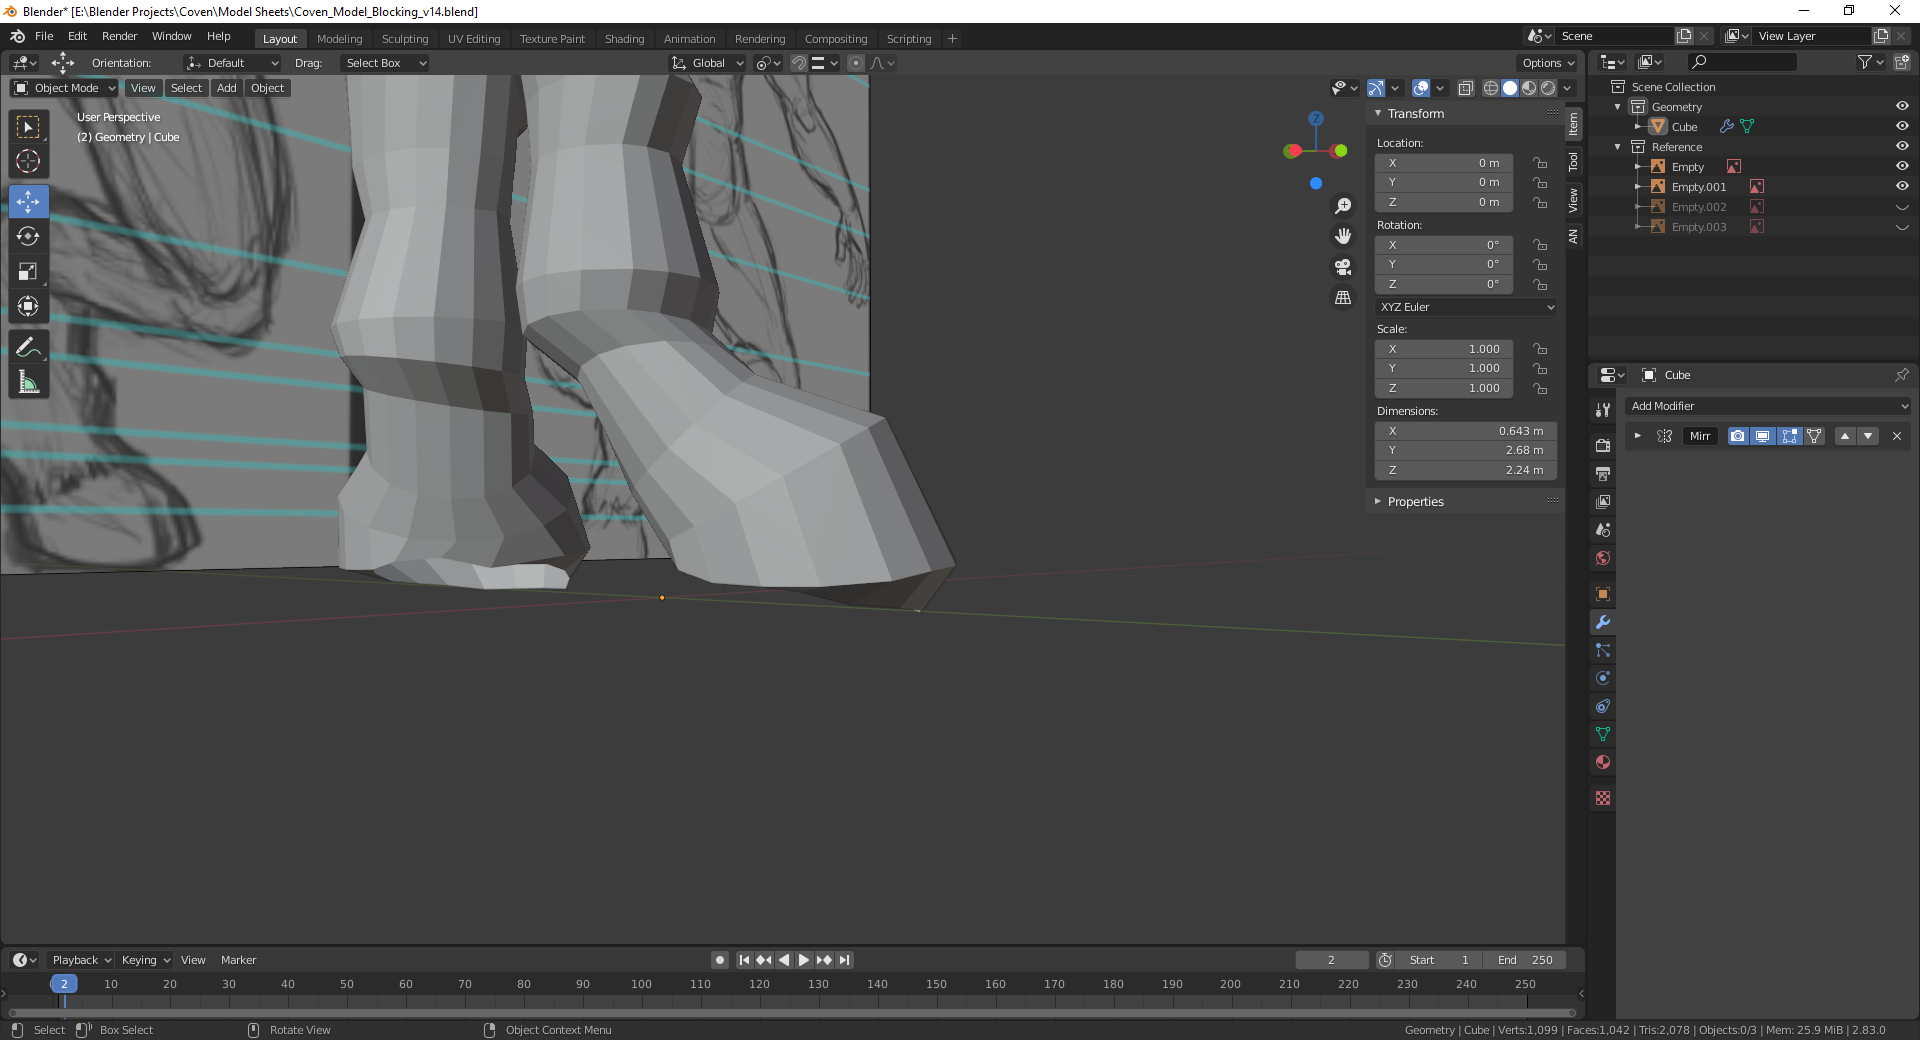Switch to perspective/orthographic grid icon
1920x1040 pixels.
[x=1343, y=298]
